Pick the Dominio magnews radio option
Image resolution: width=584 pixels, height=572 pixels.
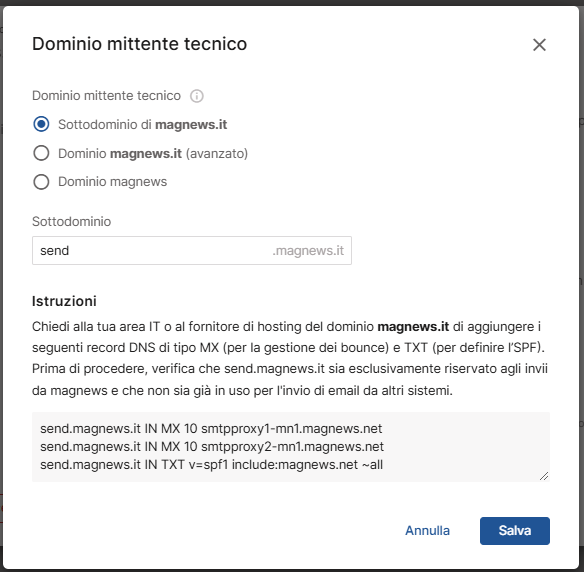41,182
